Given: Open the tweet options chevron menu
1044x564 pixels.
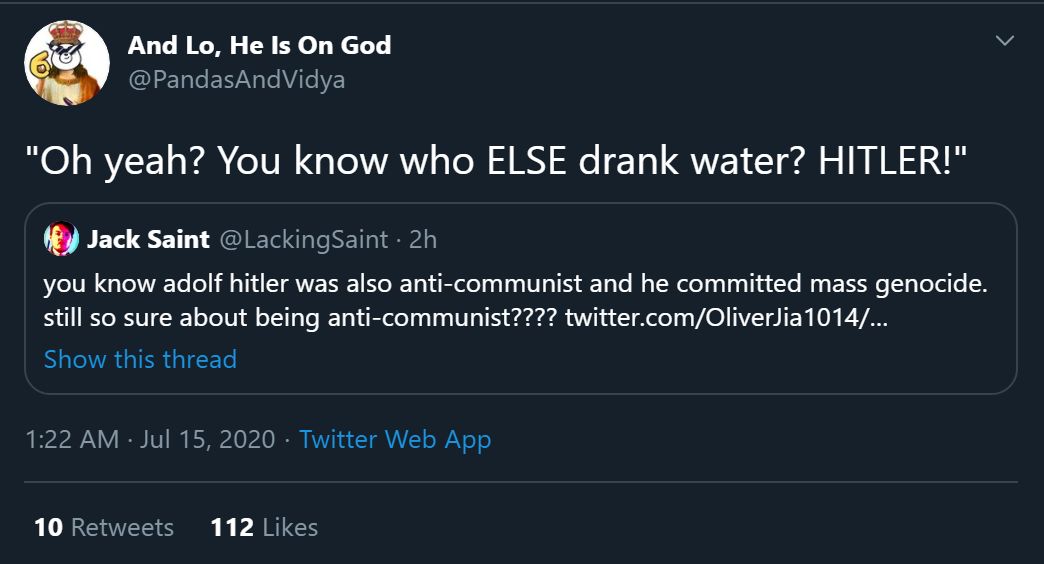Looking at the screenshot, I should (x=1005, y=41).
